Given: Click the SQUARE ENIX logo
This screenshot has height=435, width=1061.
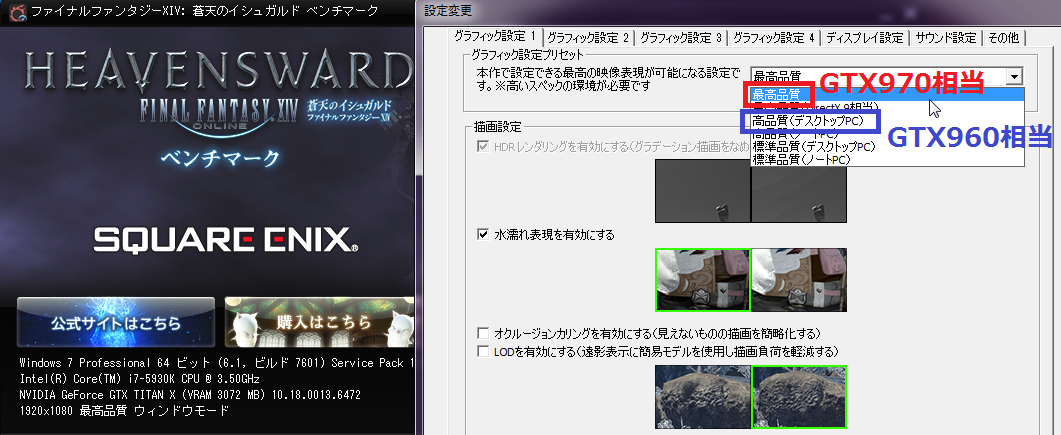Looking at the screenshot, I should click(225, 240).
